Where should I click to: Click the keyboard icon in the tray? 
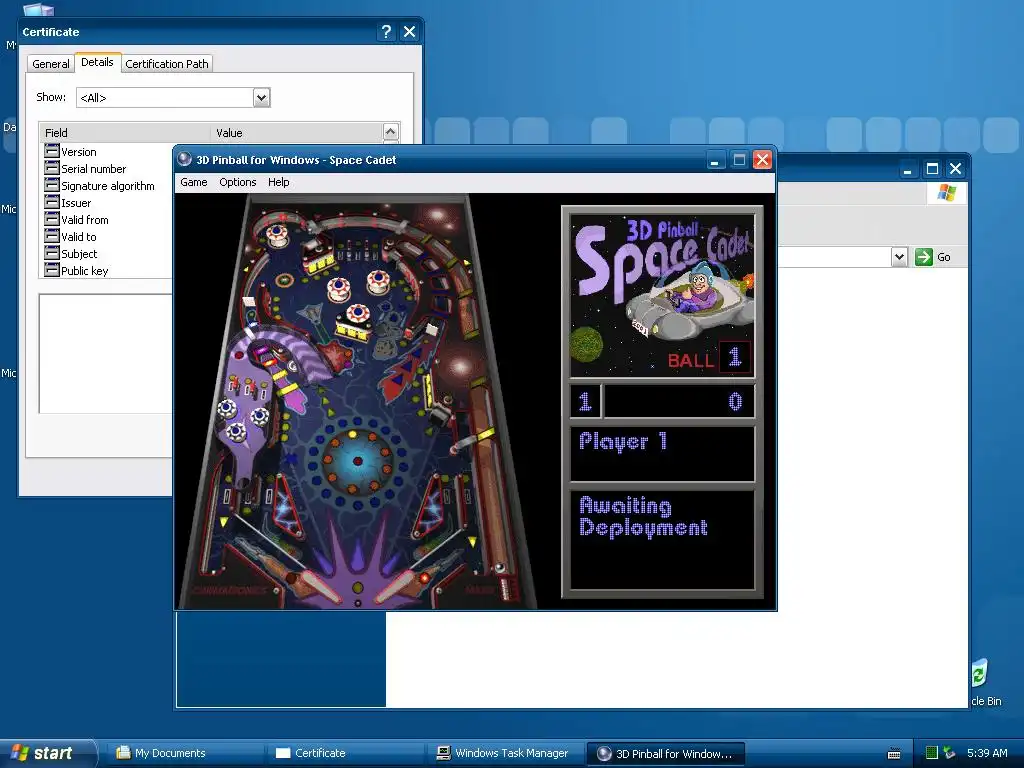click(x=894, y=754)
